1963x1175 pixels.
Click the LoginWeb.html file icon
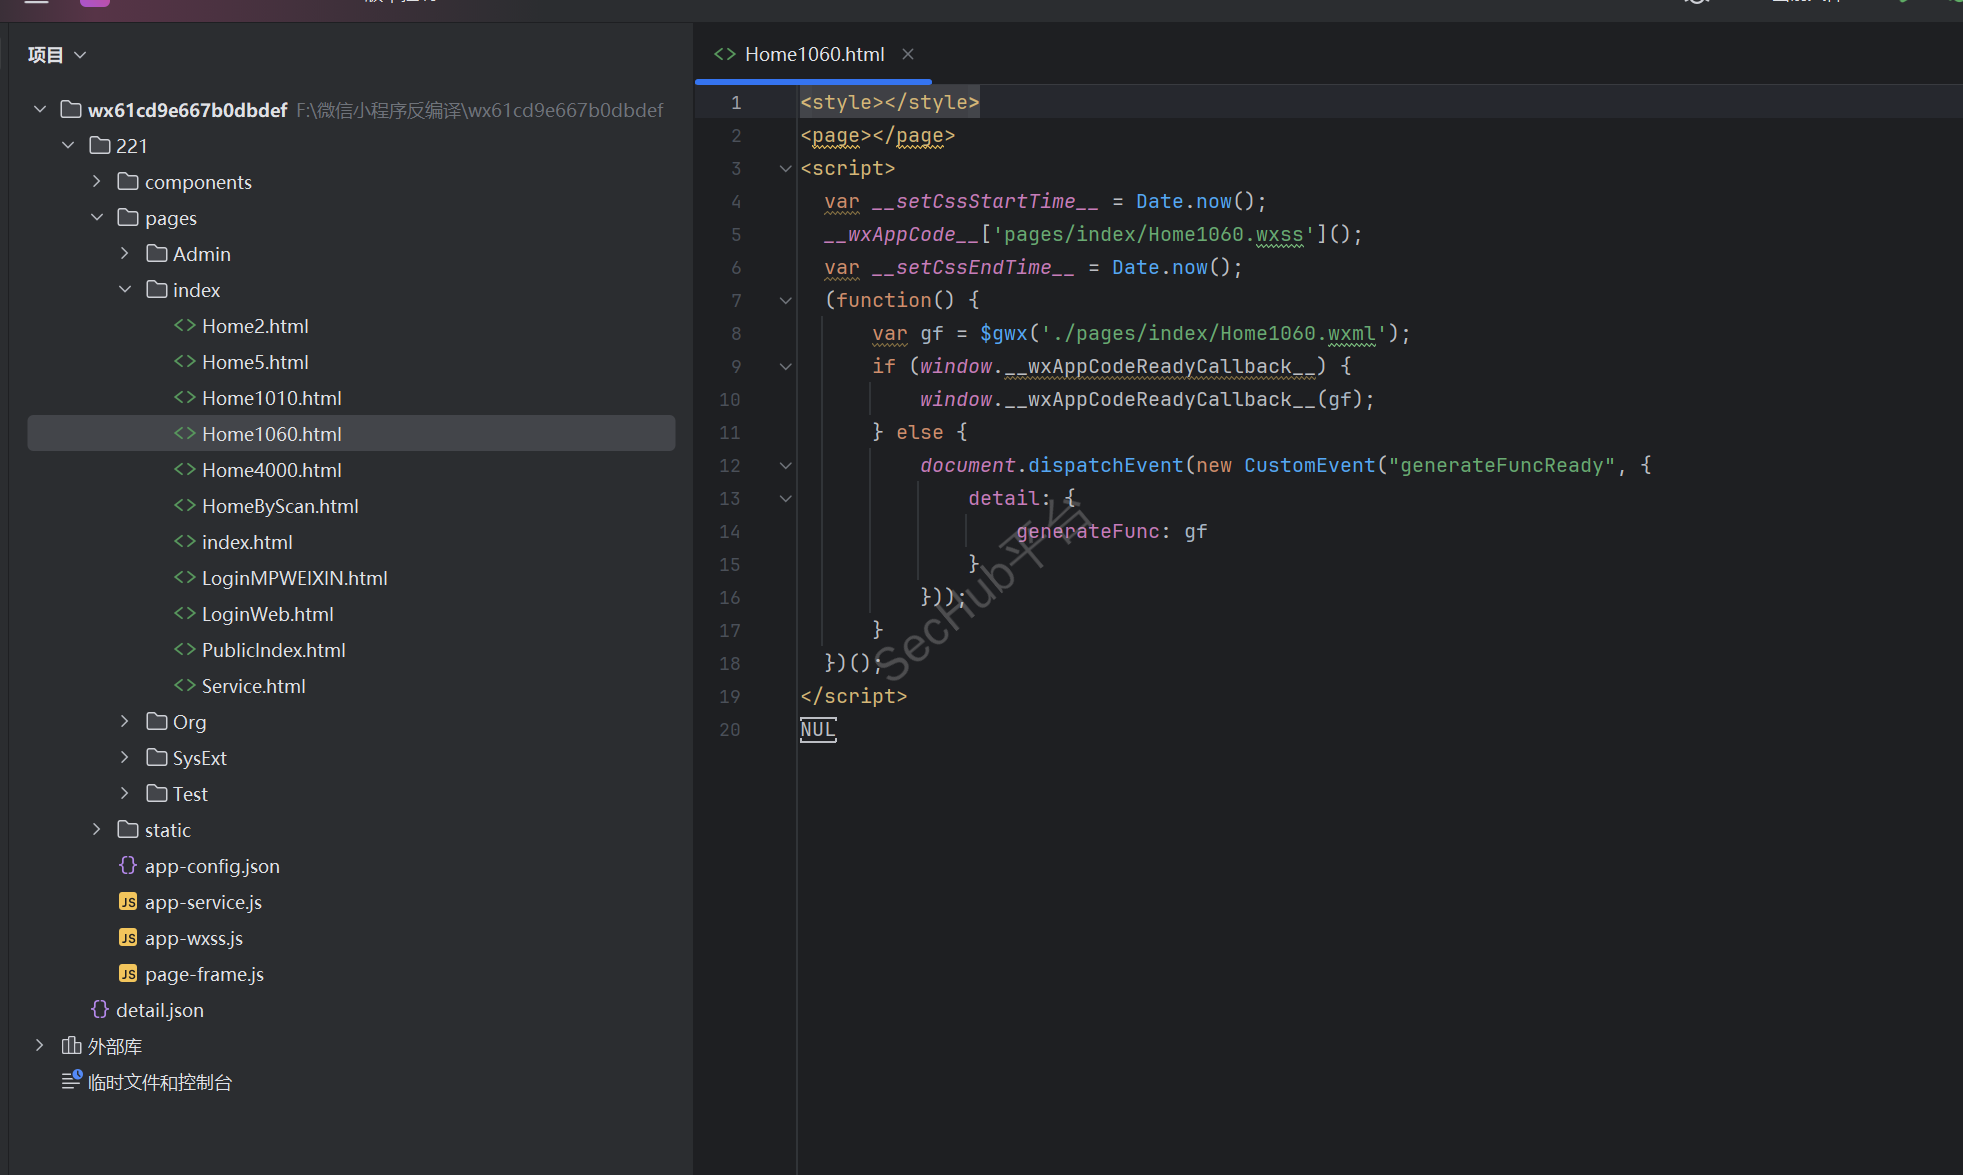[x=184, y=613]
